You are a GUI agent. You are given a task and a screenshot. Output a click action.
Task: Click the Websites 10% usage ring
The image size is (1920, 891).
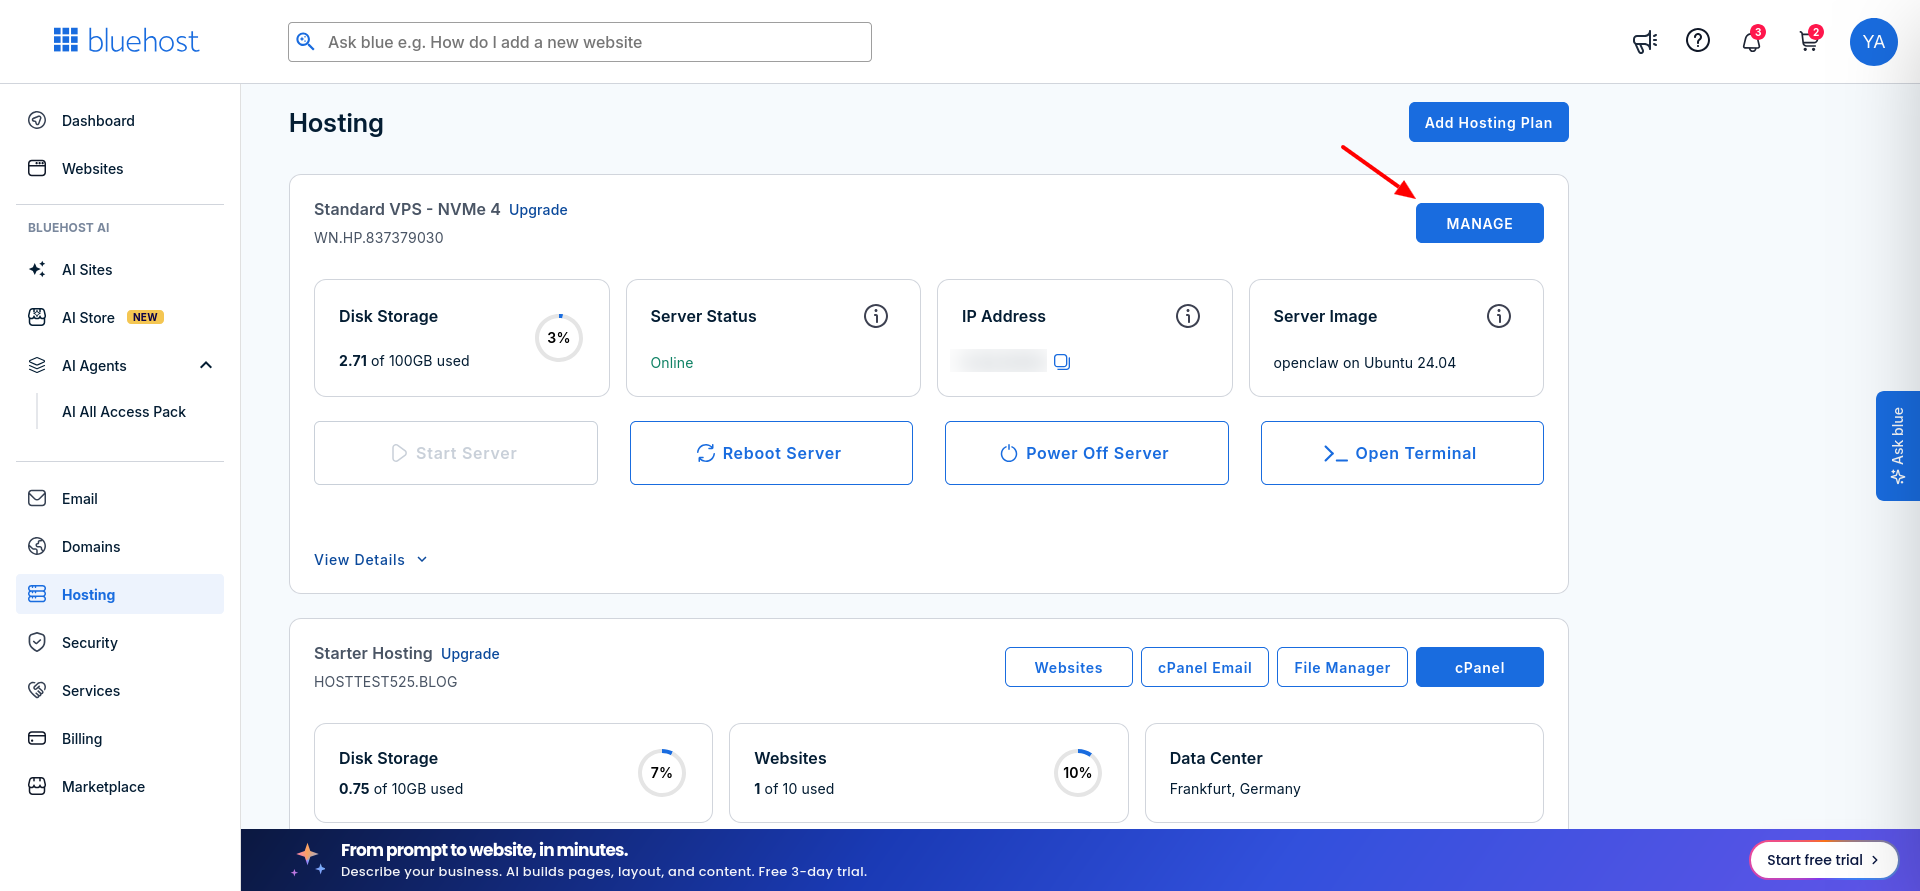pos(1078,773)
